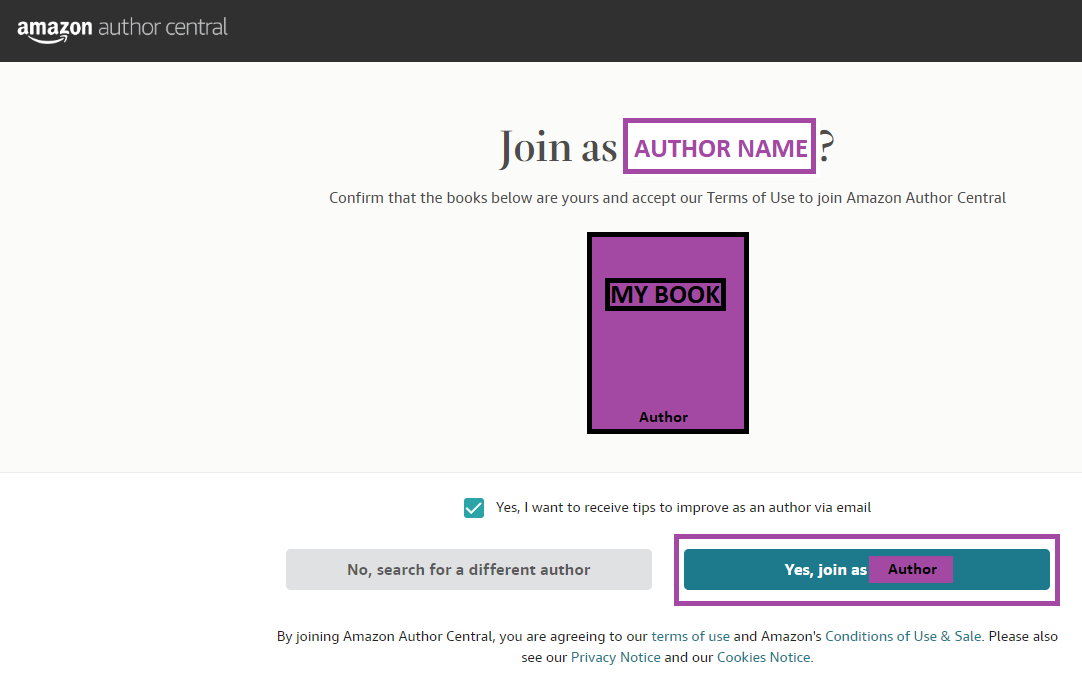Click the "Yes, I want to receive tips" label

click(x=683, y=507)
